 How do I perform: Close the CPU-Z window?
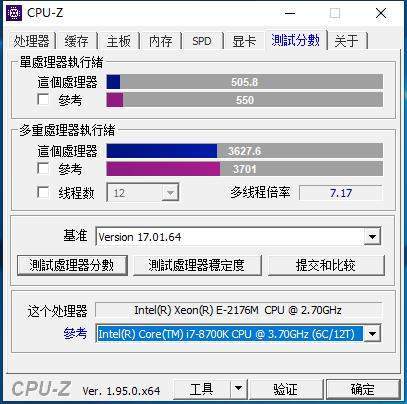click(x=381, y=13)
